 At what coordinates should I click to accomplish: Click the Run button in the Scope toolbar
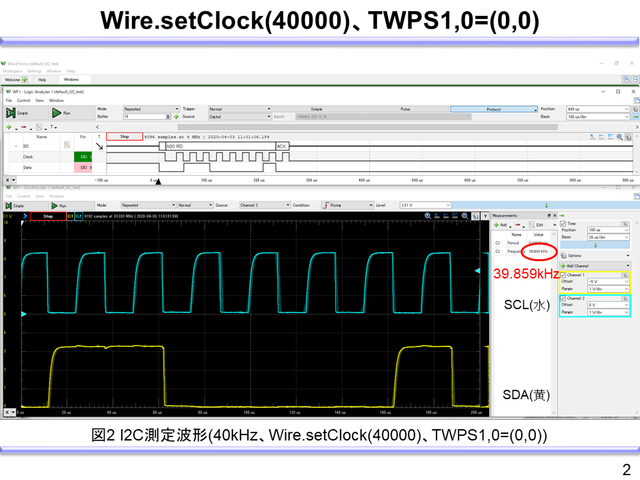pos(59,204)
